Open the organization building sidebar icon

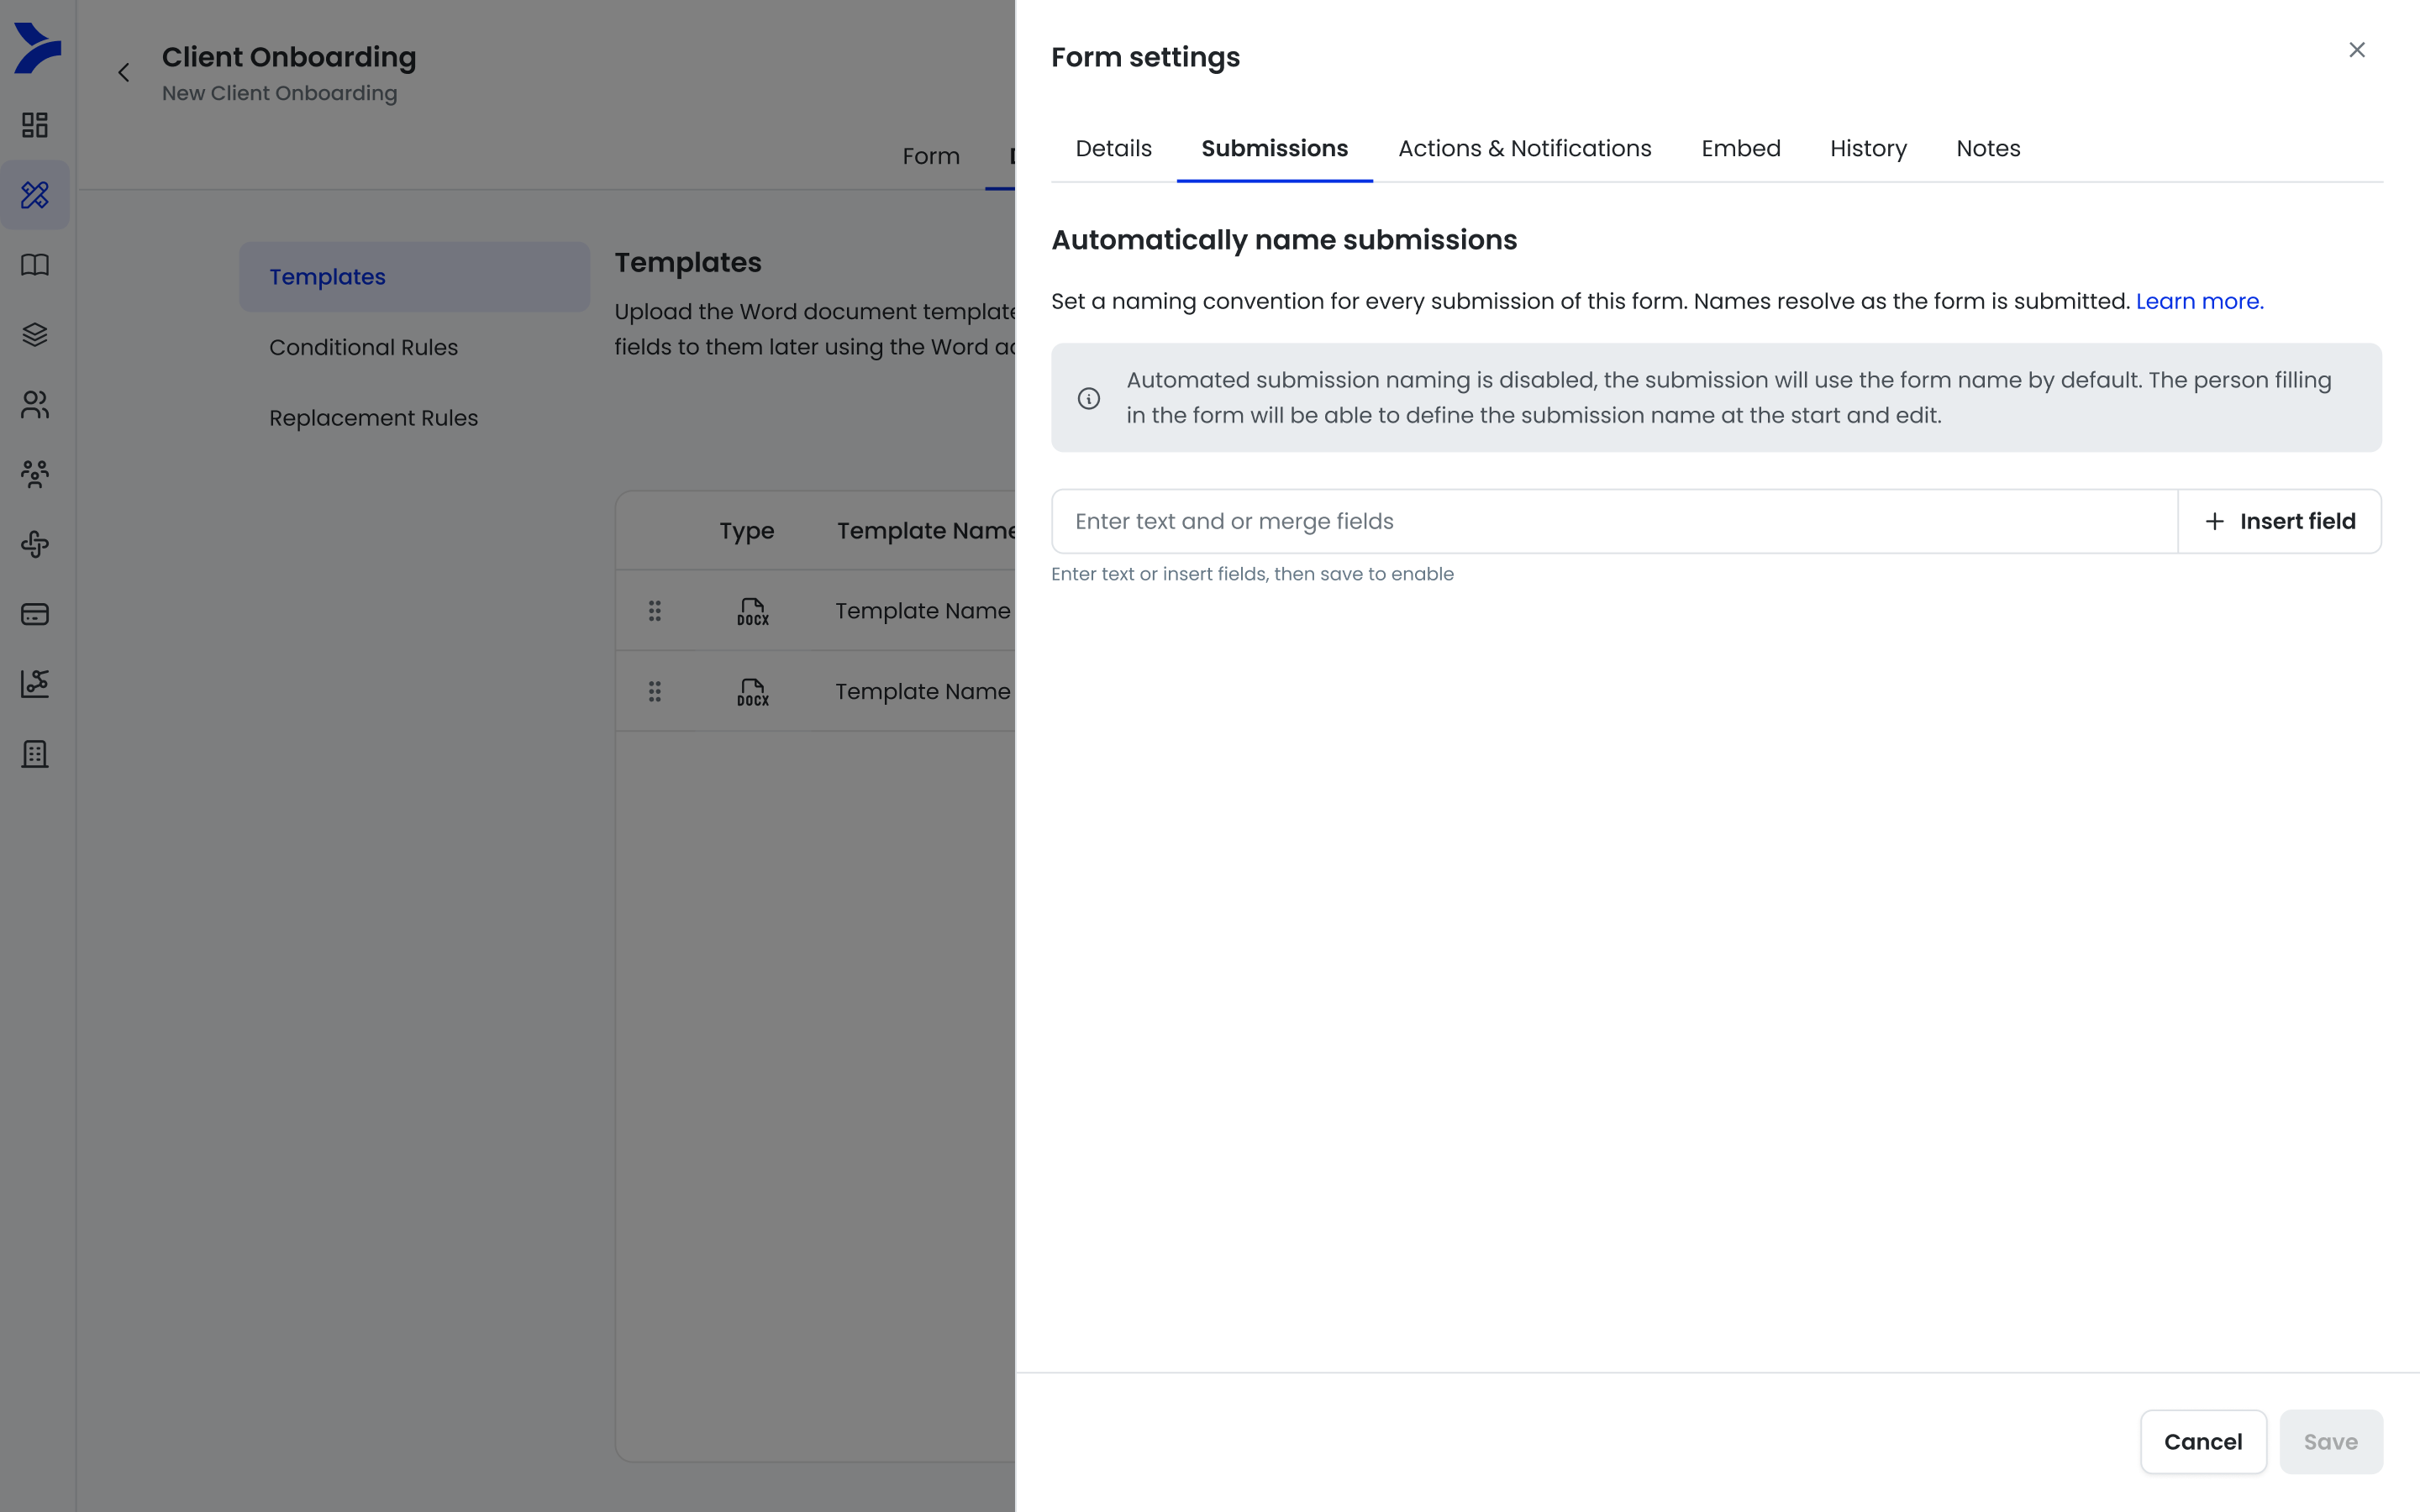(35, 754)
